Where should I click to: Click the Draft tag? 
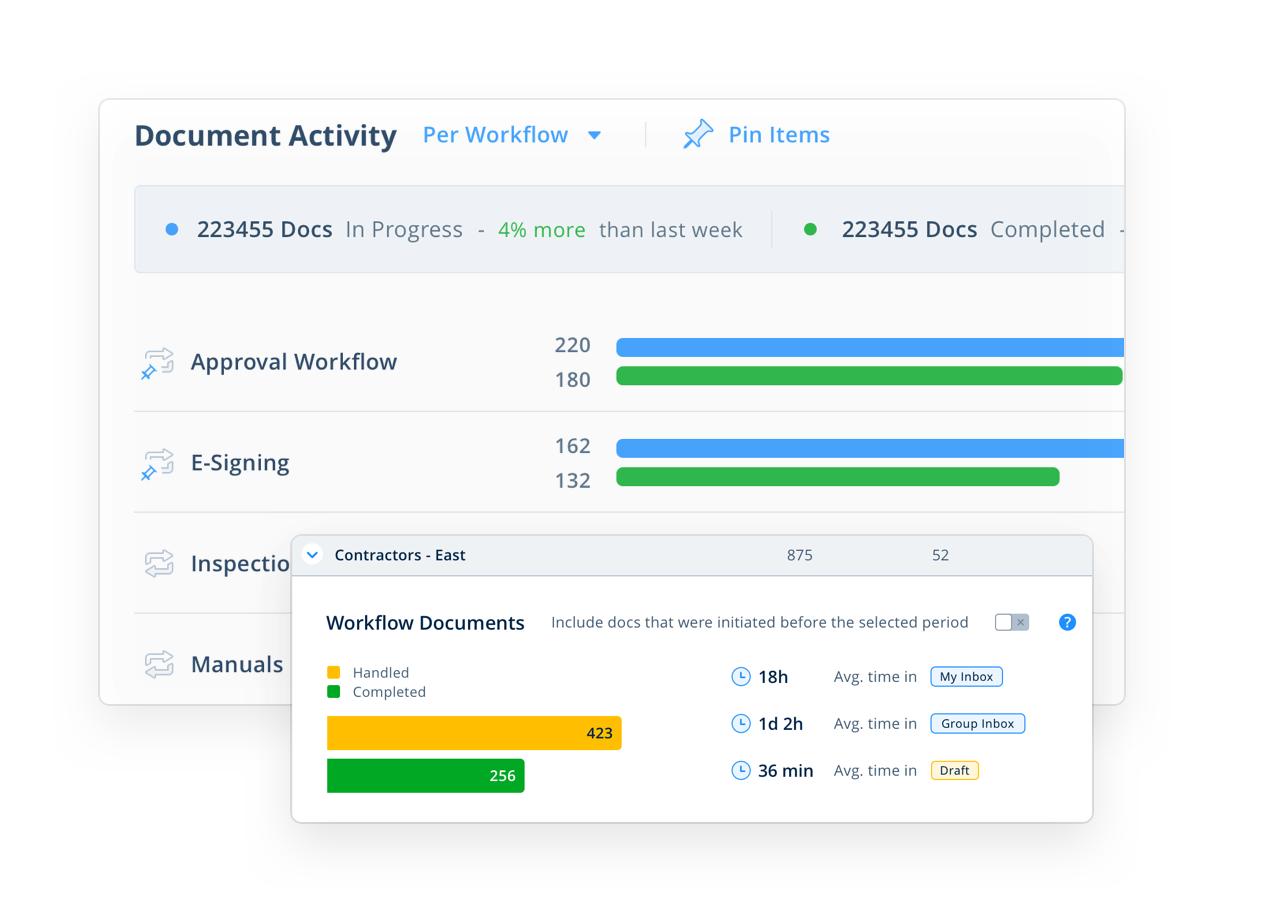955,770
